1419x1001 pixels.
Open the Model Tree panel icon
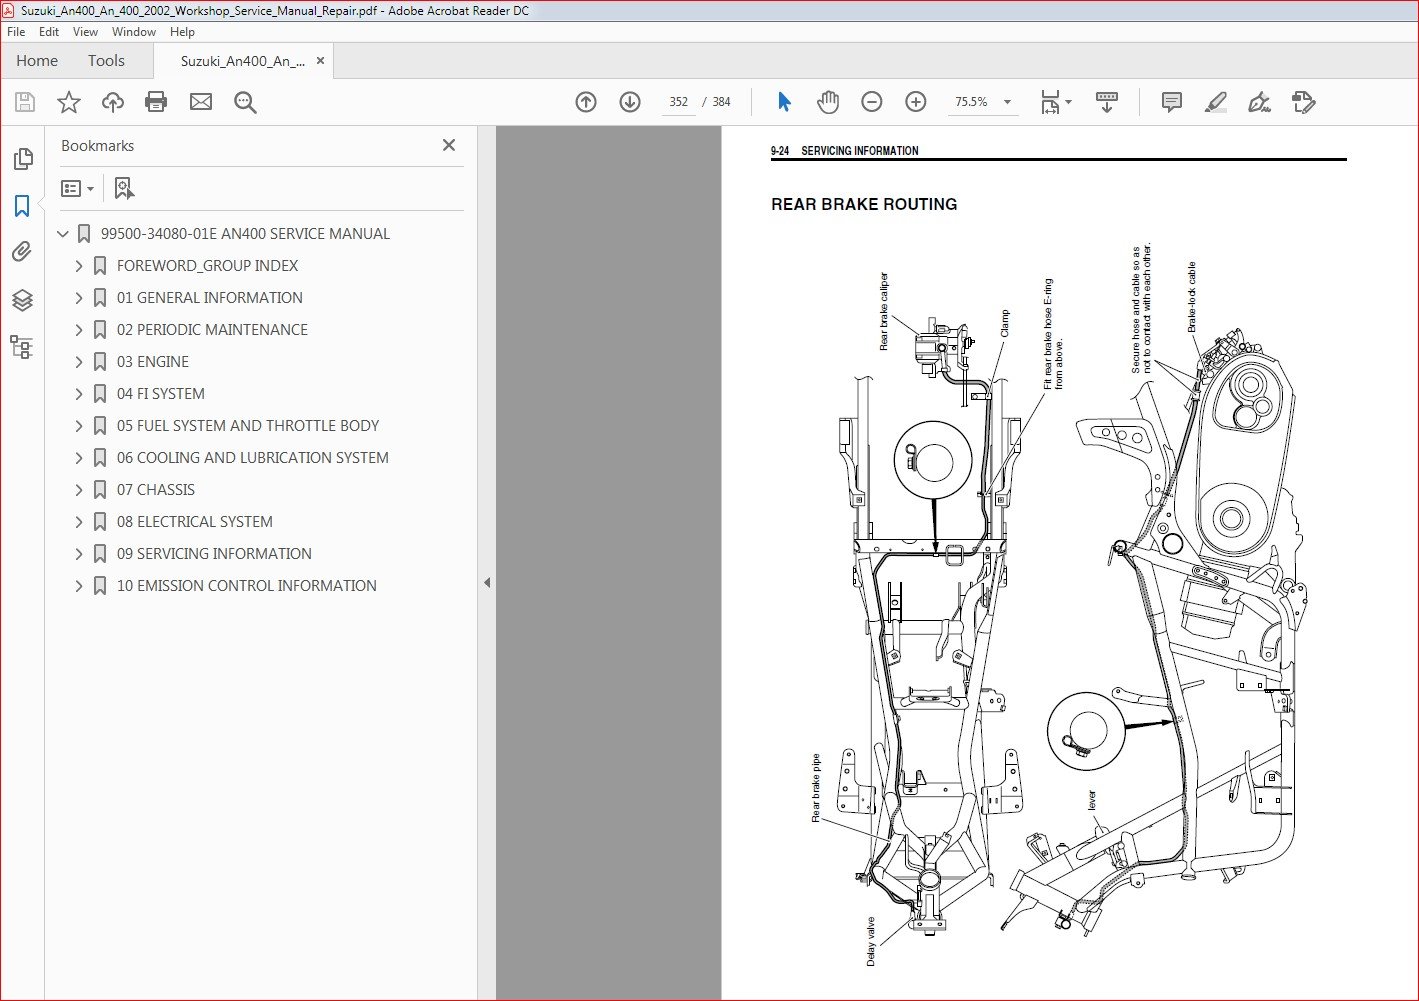pos(22,347)
